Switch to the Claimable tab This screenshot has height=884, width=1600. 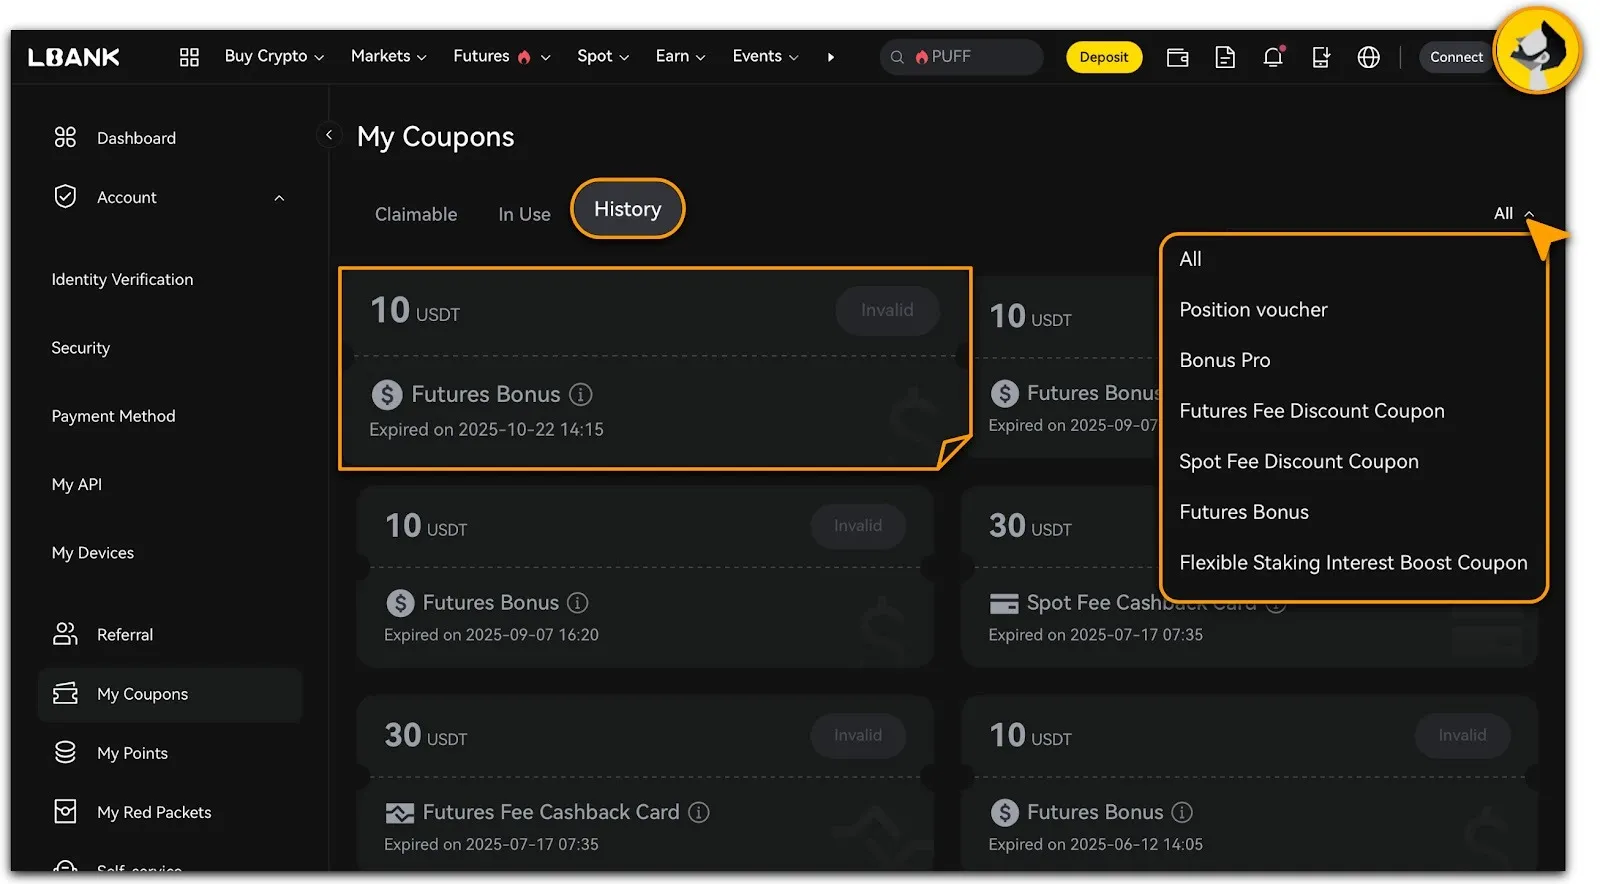[416, 214]
